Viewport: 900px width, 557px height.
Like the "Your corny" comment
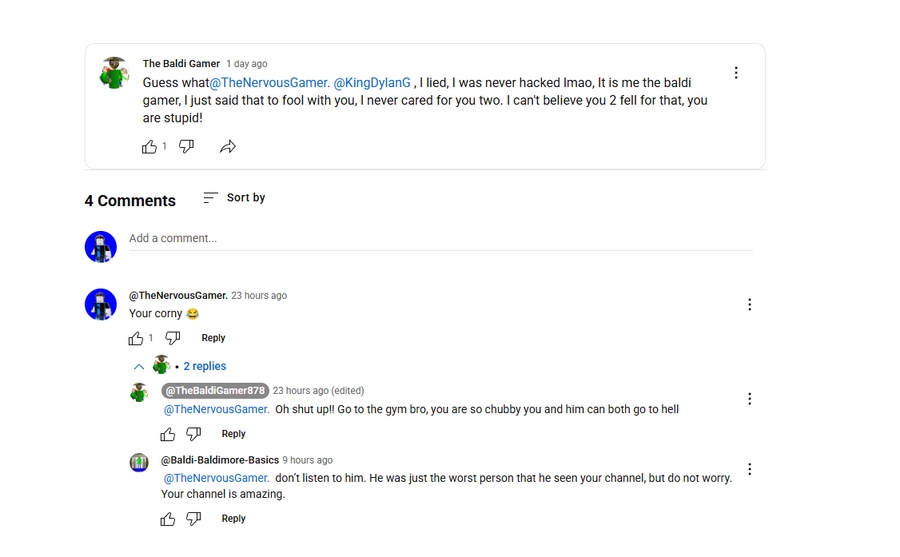click(x=136, y=338)
